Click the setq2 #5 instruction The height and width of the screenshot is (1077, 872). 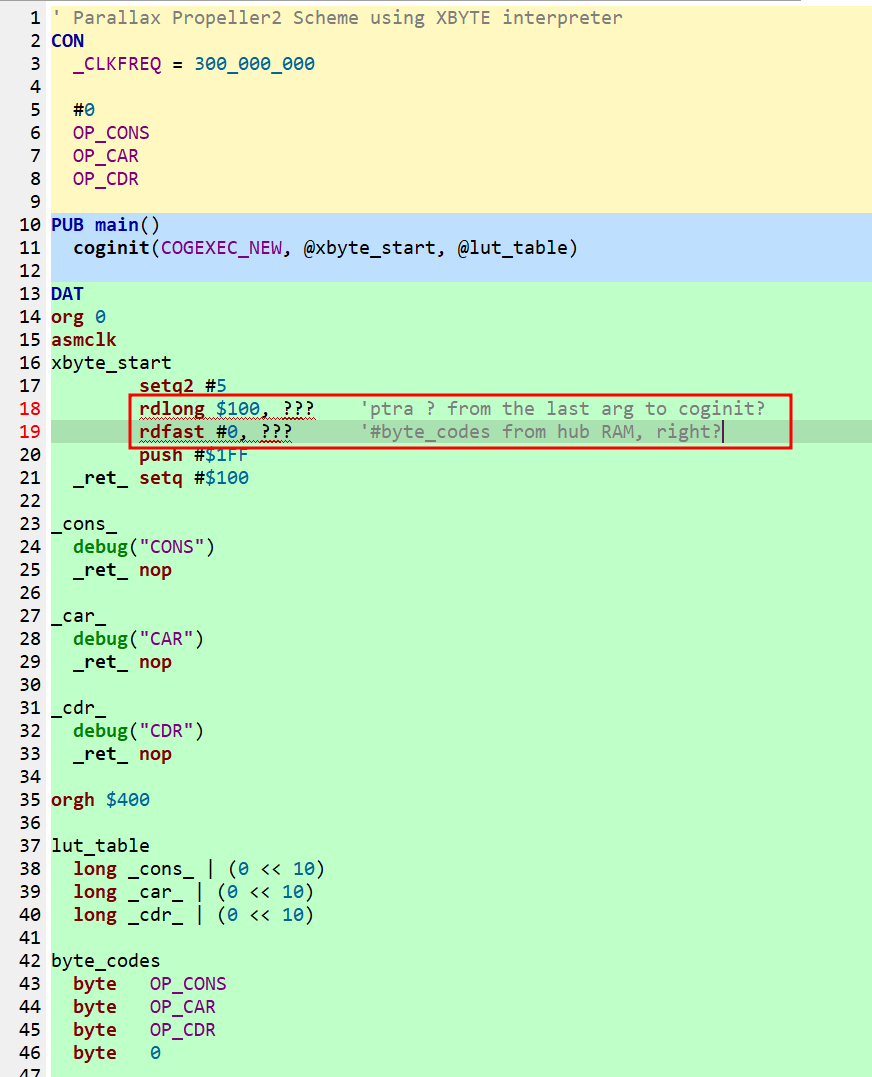pyautogui.click(x=183, y=386)
